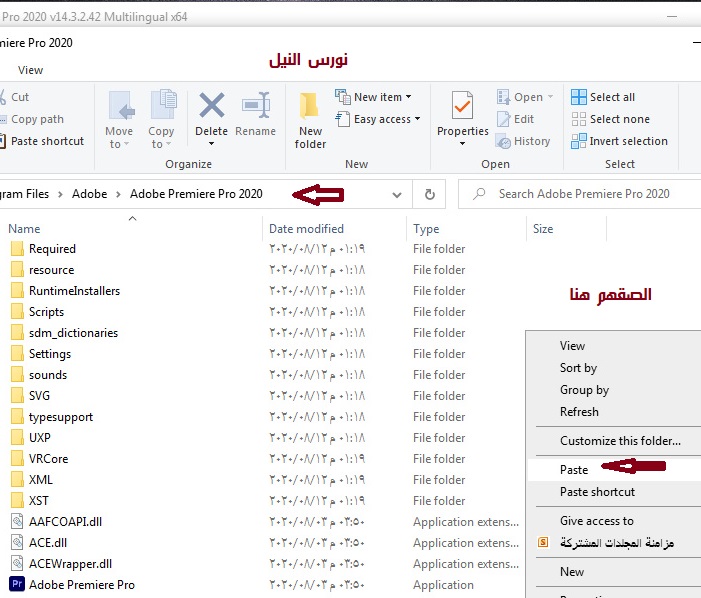Open the Move to menu
Viewport: 701px width, 598px height.
(119, 120)
